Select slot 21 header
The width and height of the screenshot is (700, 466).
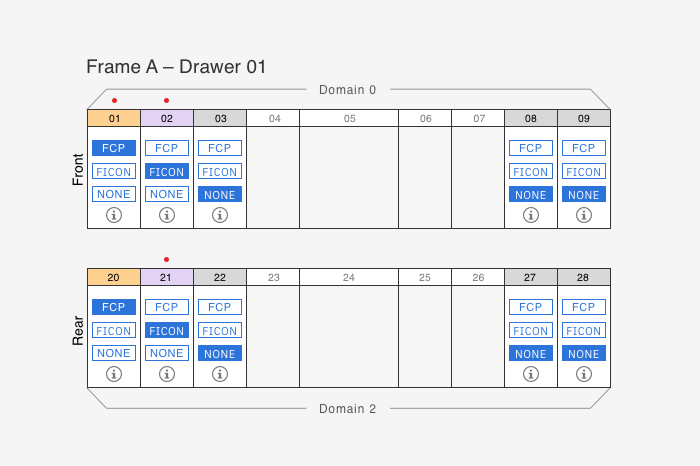click(x=167, y=277)
